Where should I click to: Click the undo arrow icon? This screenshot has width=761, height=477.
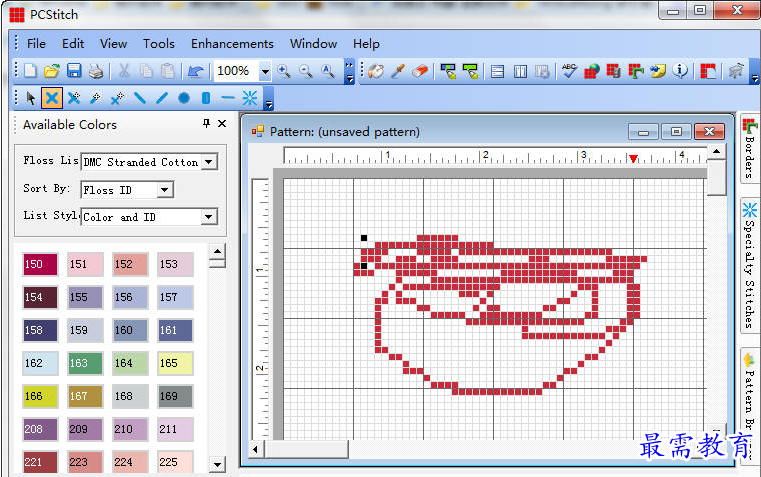tap(195, 72)
